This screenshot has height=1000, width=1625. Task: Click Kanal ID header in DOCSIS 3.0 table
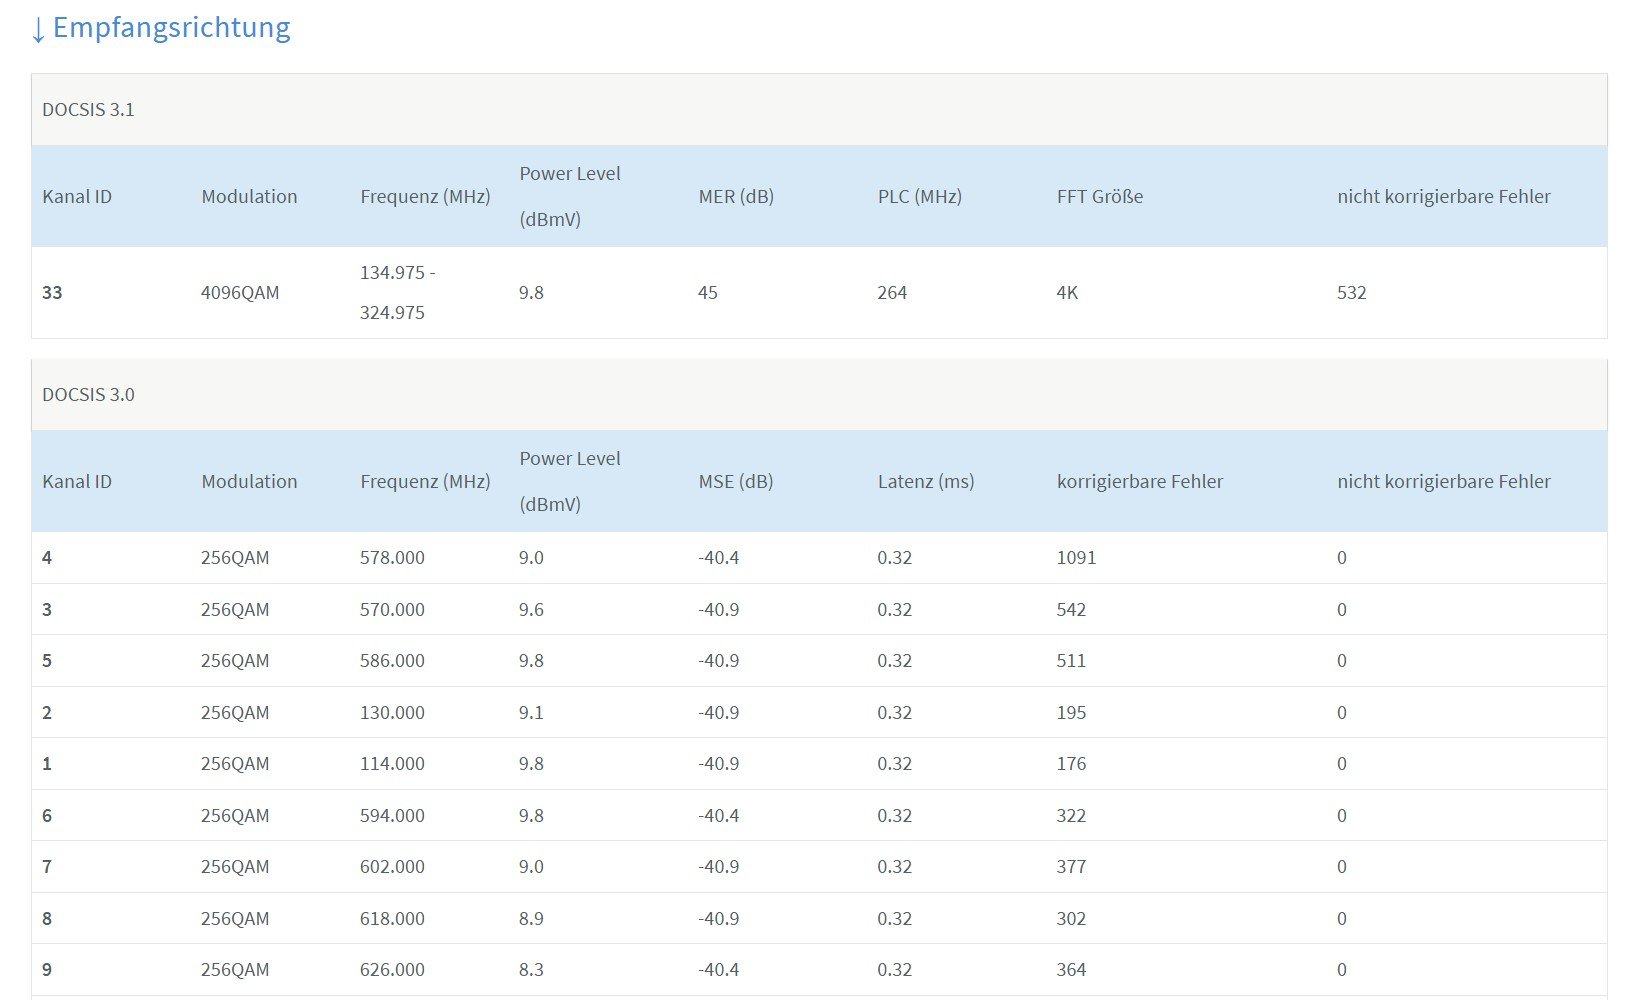coord(77,482)
